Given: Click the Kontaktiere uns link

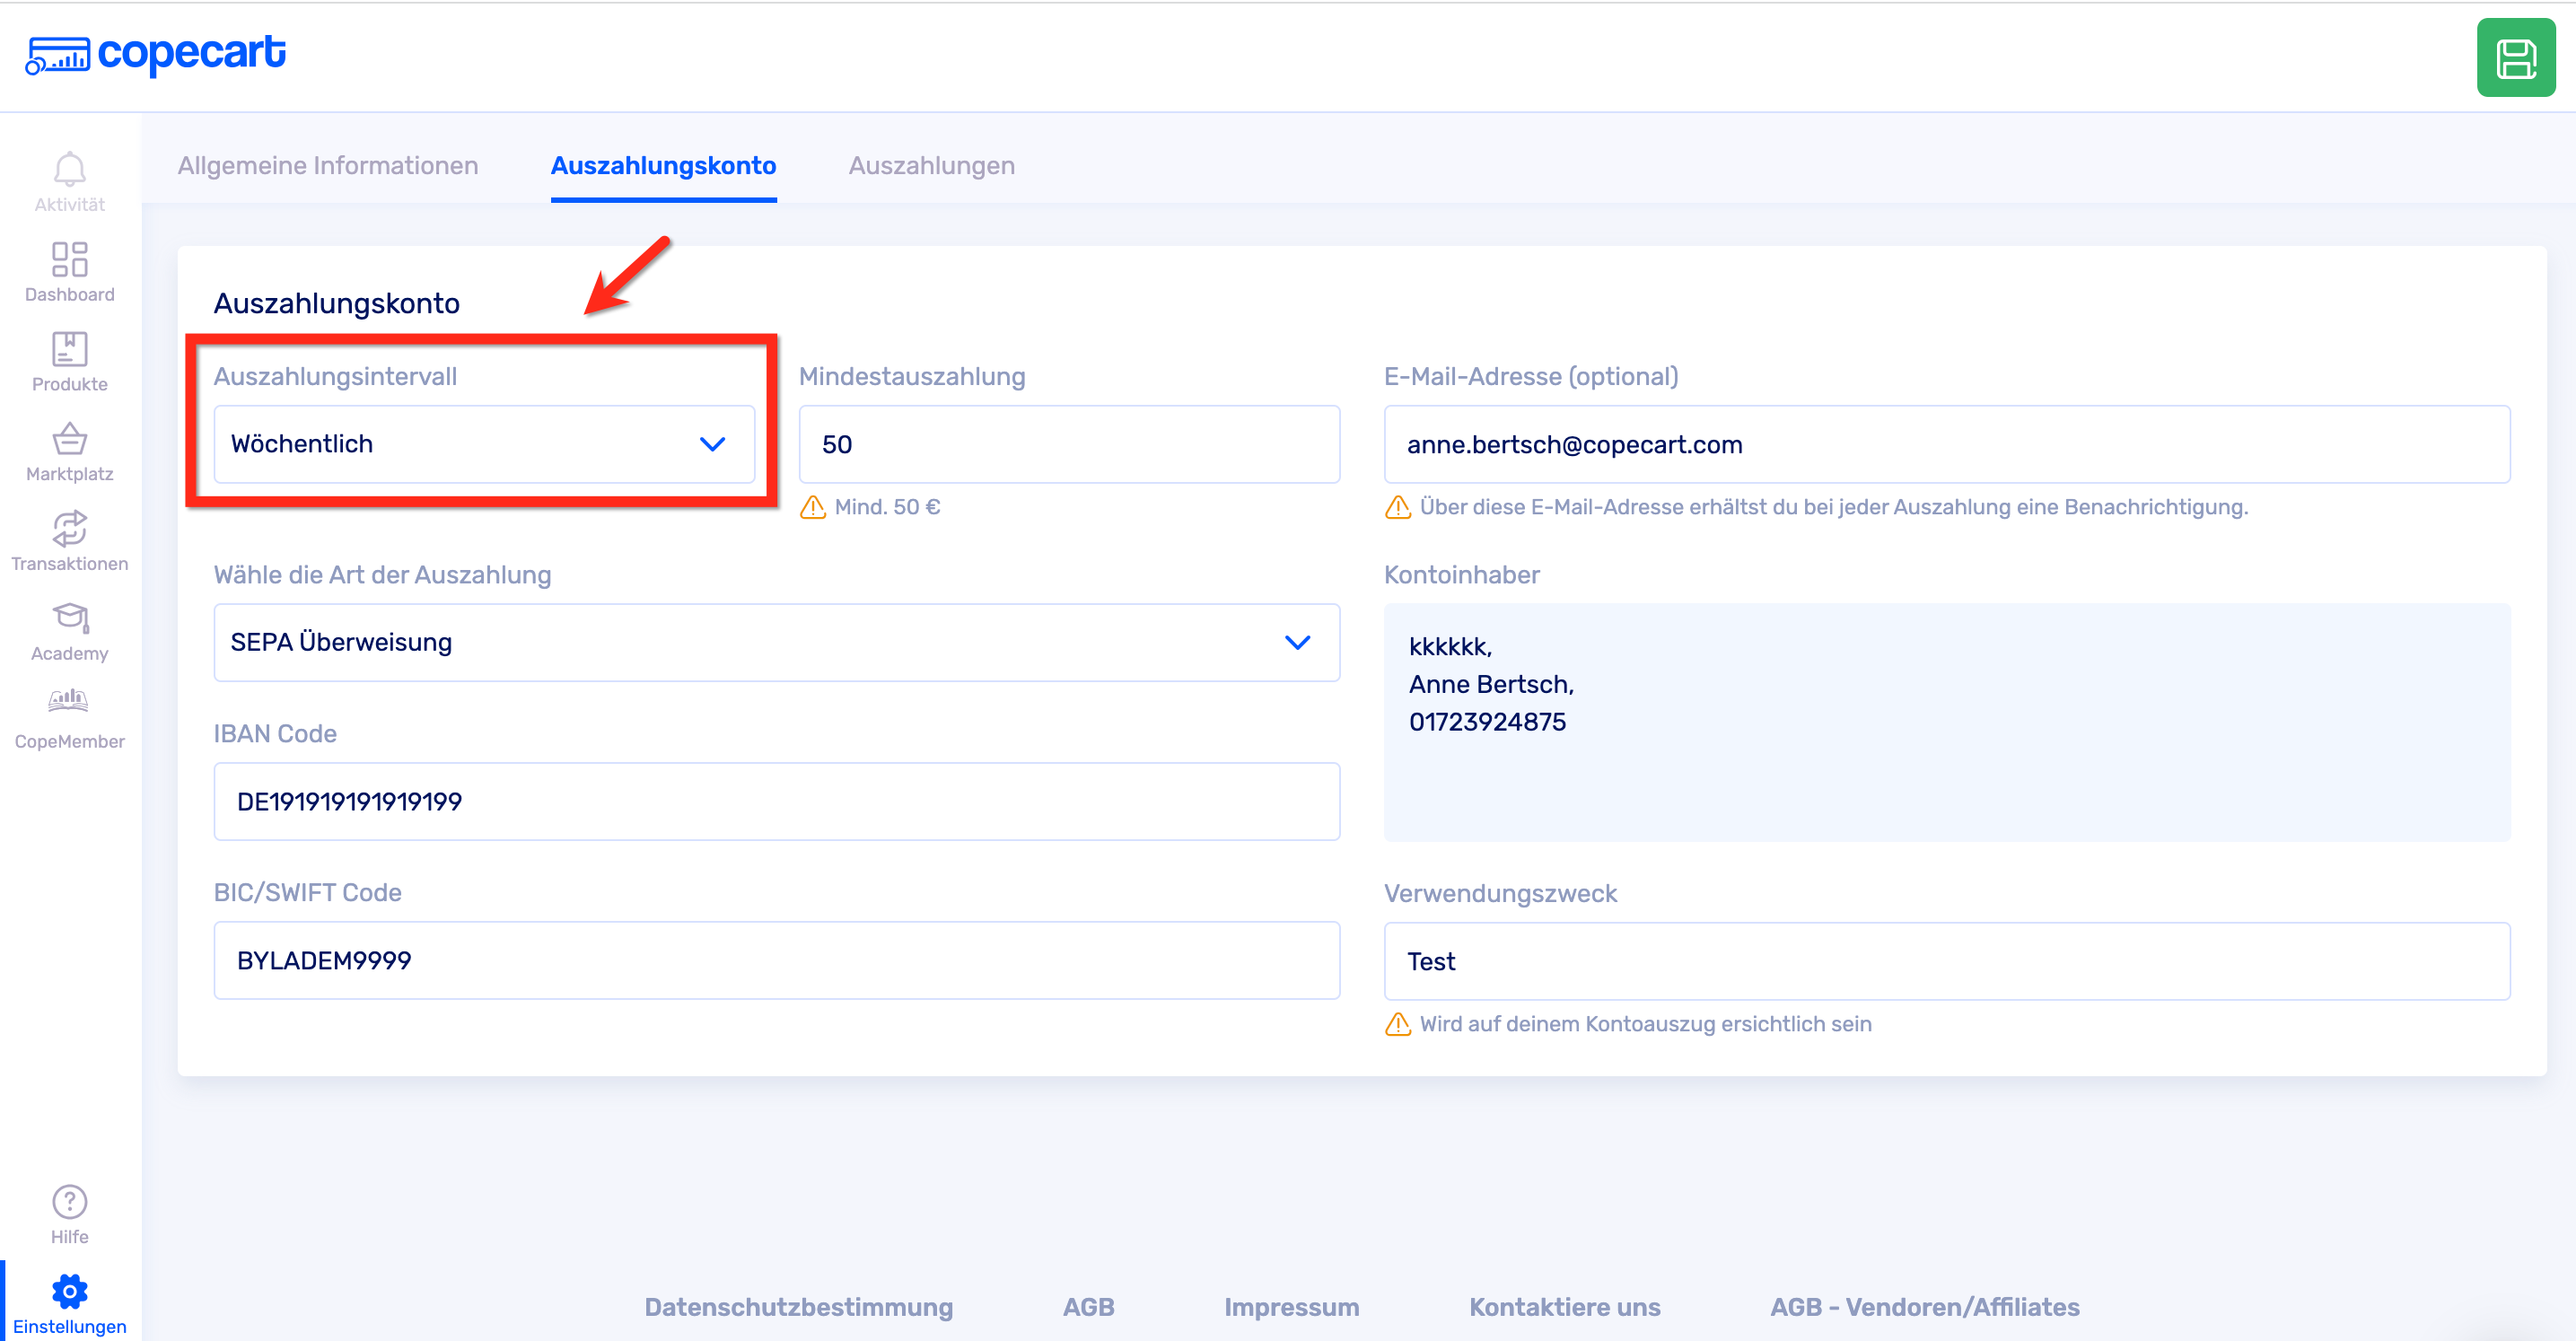Looking at the screenshot, I should (x=1563, y=1306).
